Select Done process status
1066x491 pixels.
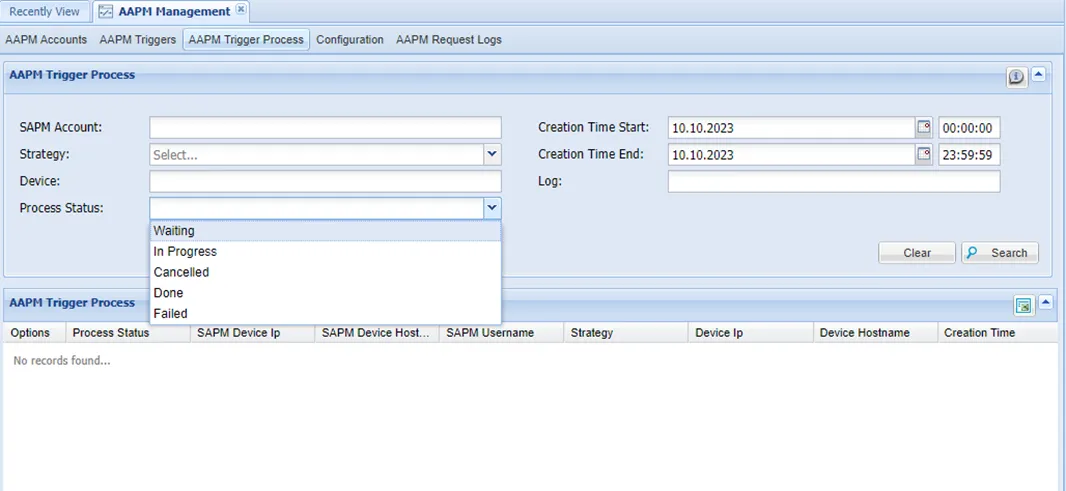(x=325, y=293)
